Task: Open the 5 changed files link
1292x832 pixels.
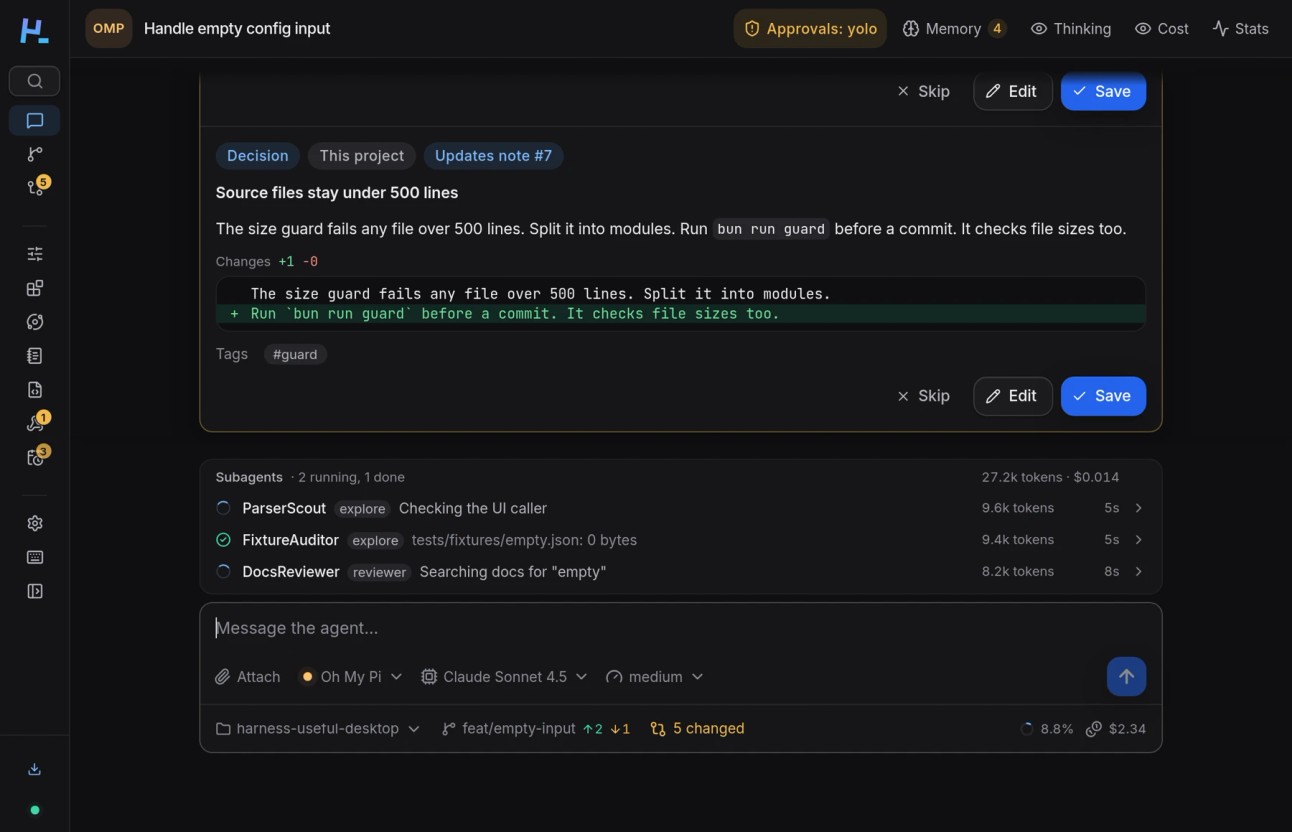Action: (697, 729)
